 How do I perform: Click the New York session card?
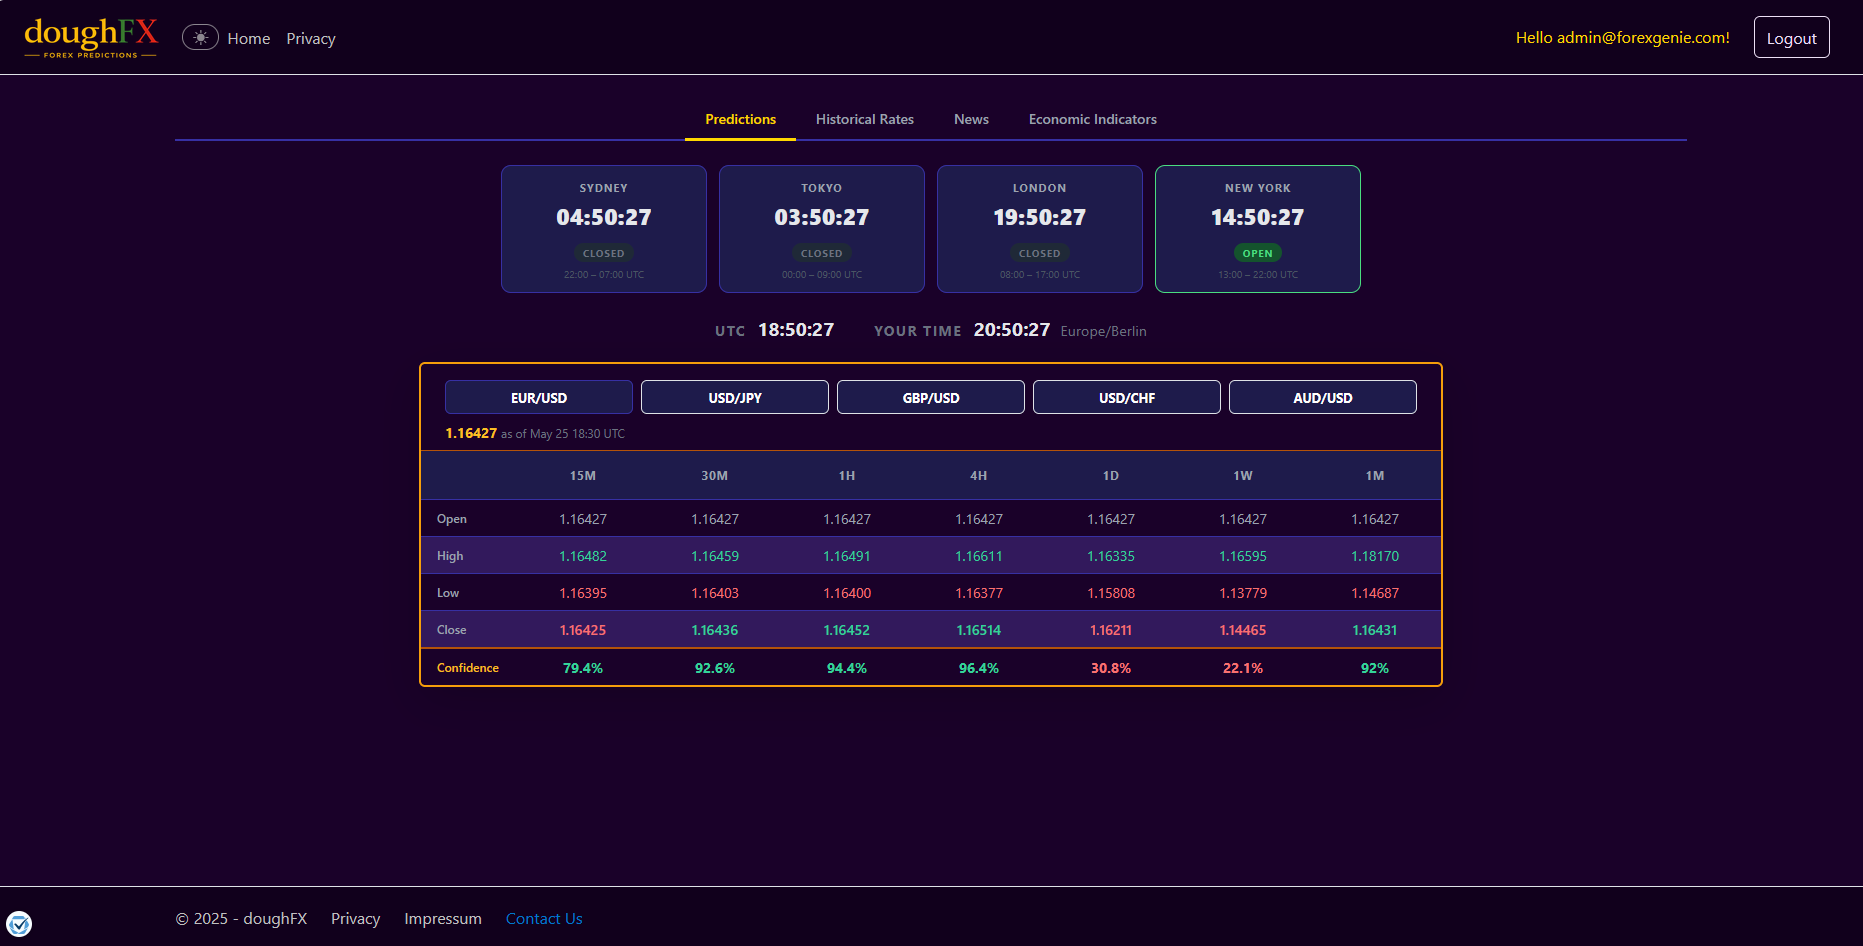click(x=1258, y=229)
